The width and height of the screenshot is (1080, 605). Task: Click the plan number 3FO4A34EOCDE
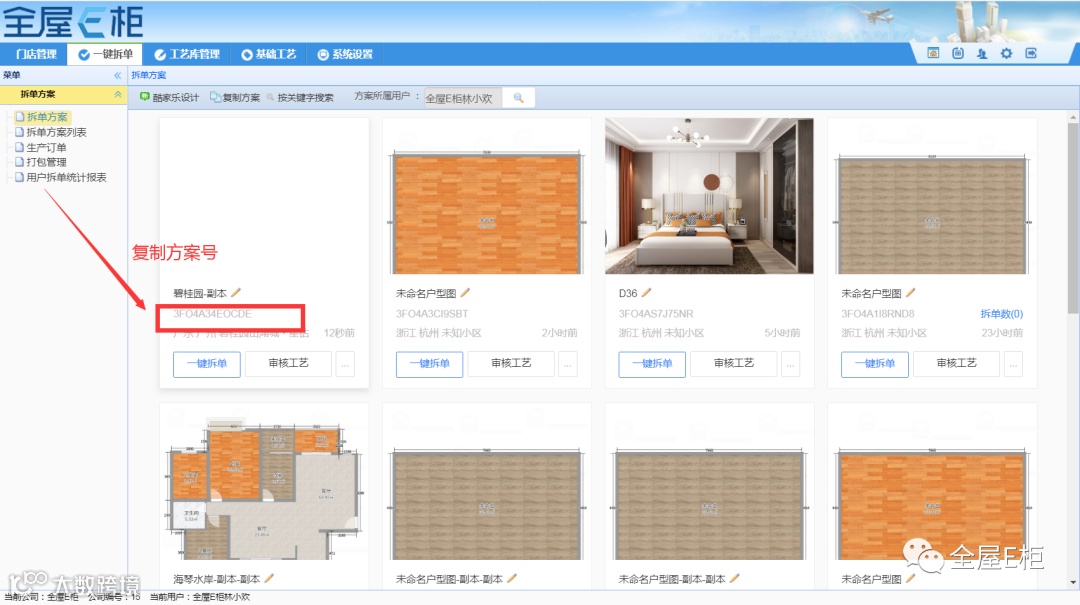pos(212,314)
